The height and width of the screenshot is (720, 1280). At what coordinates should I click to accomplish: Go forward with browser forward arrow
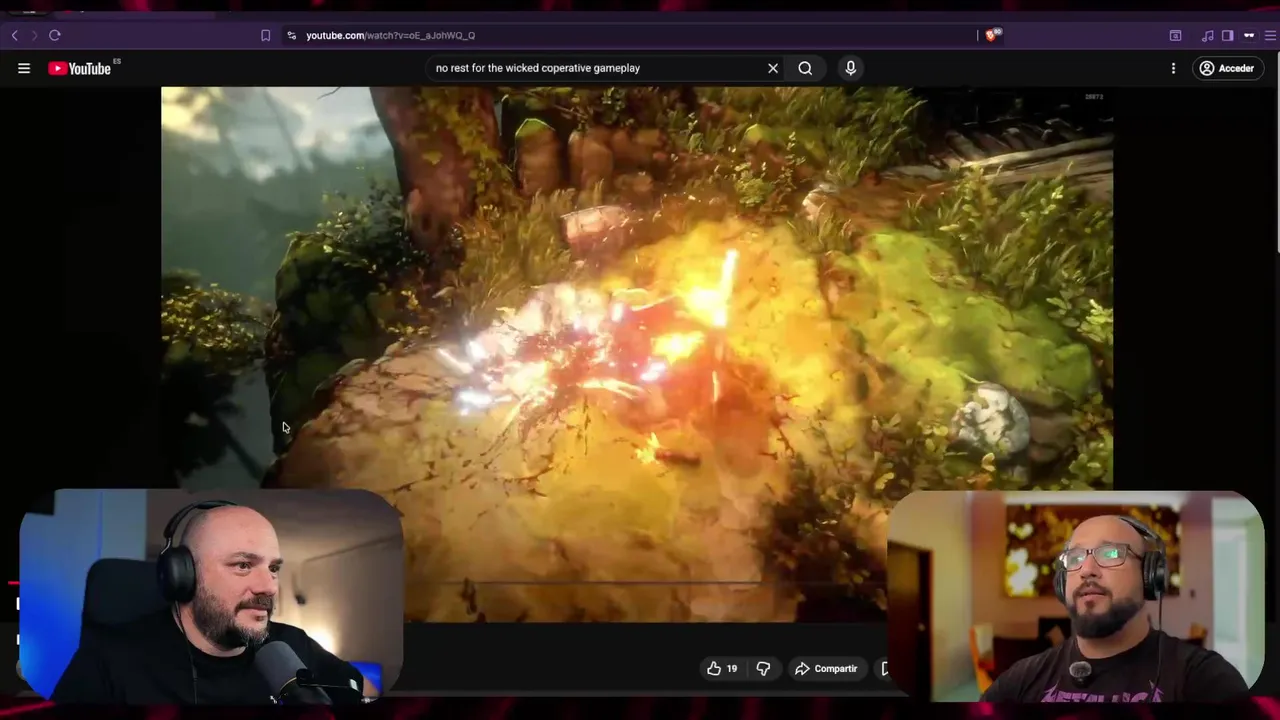point(33,35)
